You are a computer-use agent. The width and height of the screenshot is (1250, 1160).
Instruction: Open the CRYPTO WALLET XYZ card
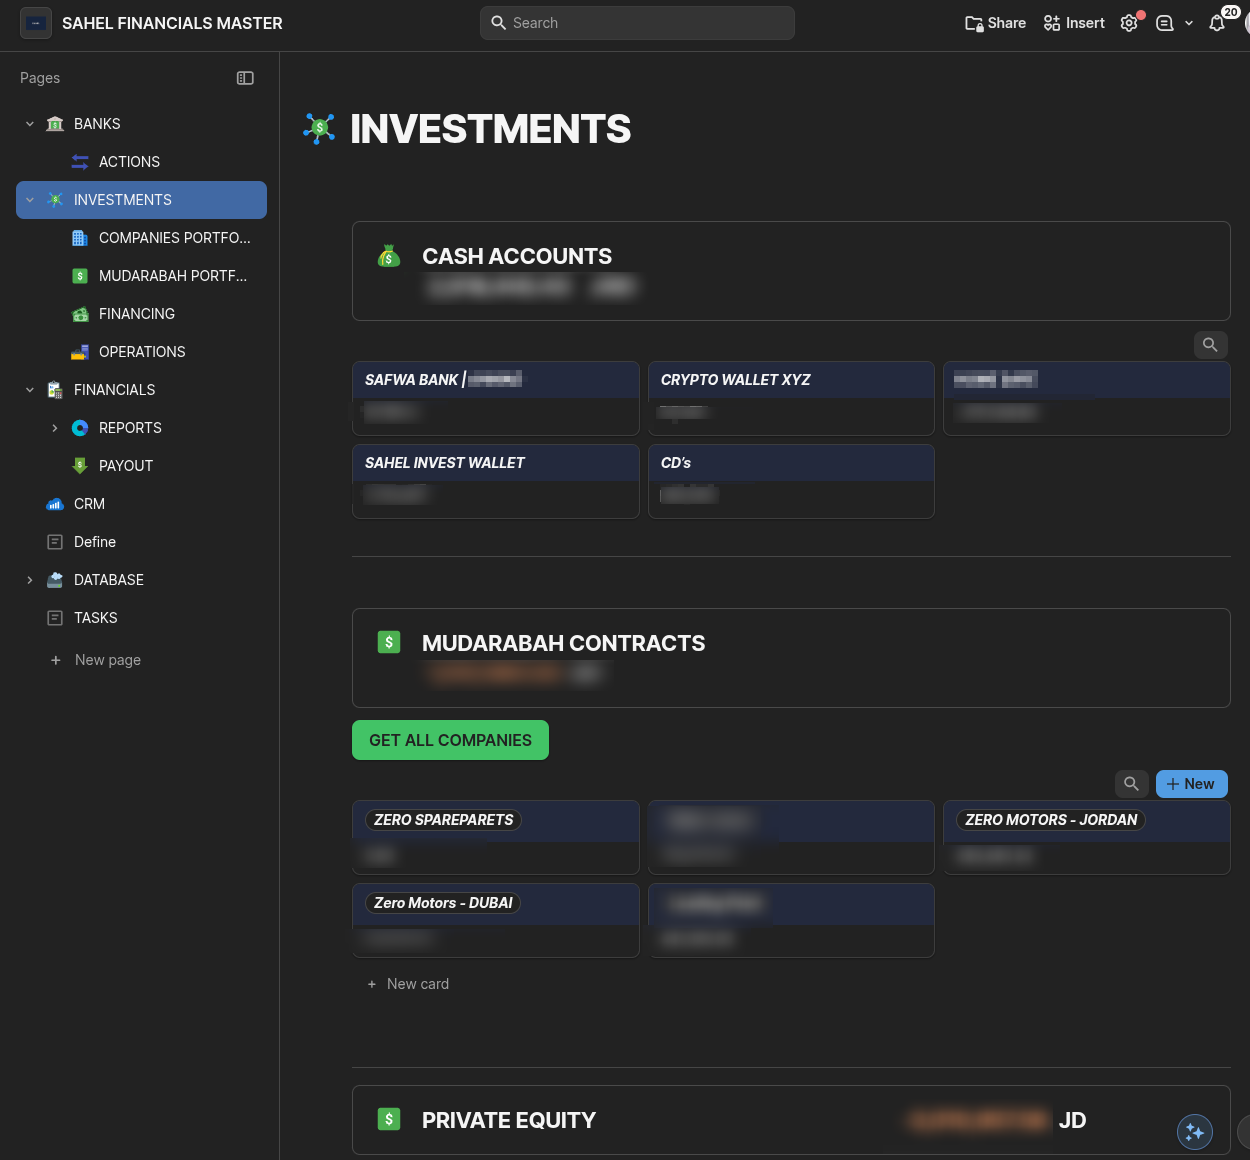(x=791, y=398)
